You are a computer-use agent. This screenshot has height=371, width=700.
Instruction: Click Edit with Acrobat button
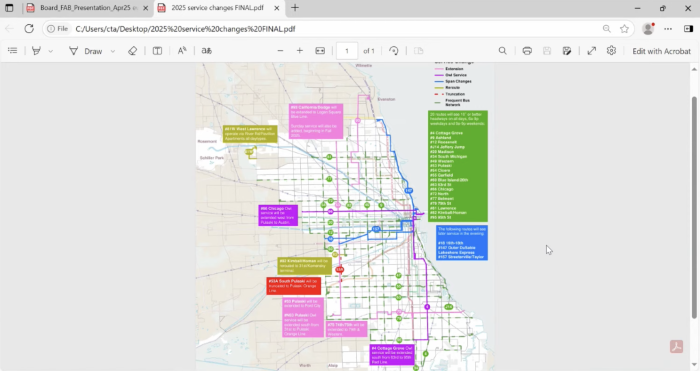[661, 51]
